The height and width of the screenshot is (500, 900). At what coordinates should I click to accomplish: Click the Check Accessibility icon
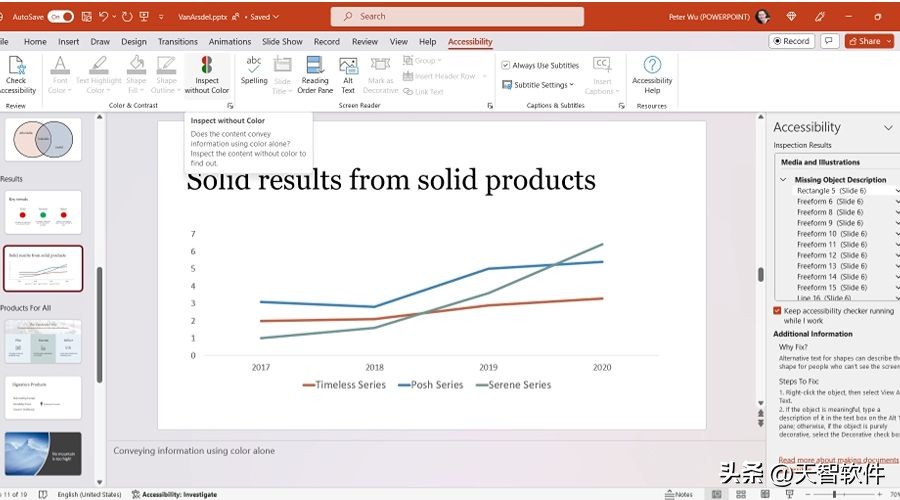pyautogui.click(x=17, y=75)
